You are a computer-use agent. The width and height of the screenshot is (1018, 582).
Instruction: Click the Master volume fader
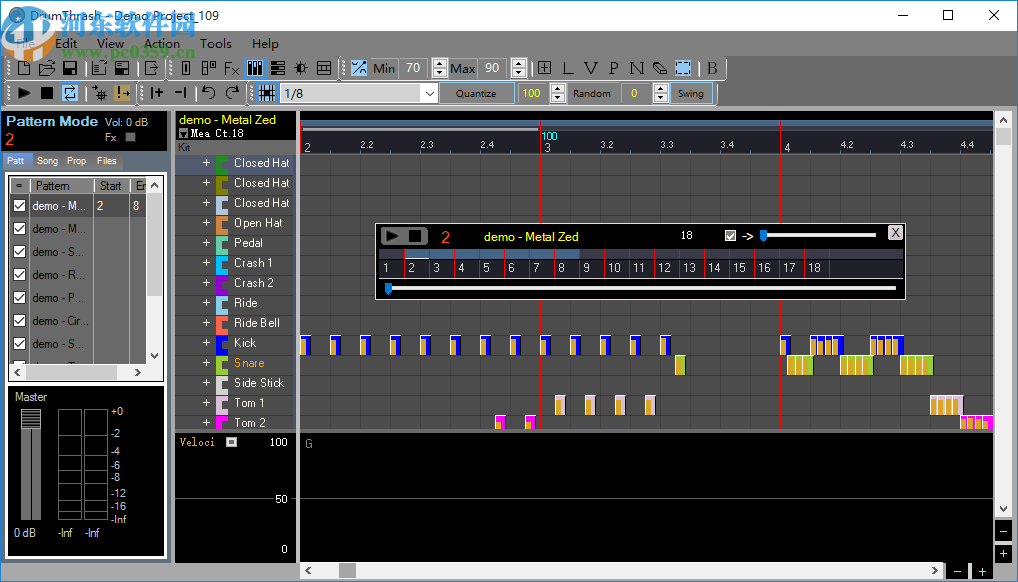(x=31, y=420)
